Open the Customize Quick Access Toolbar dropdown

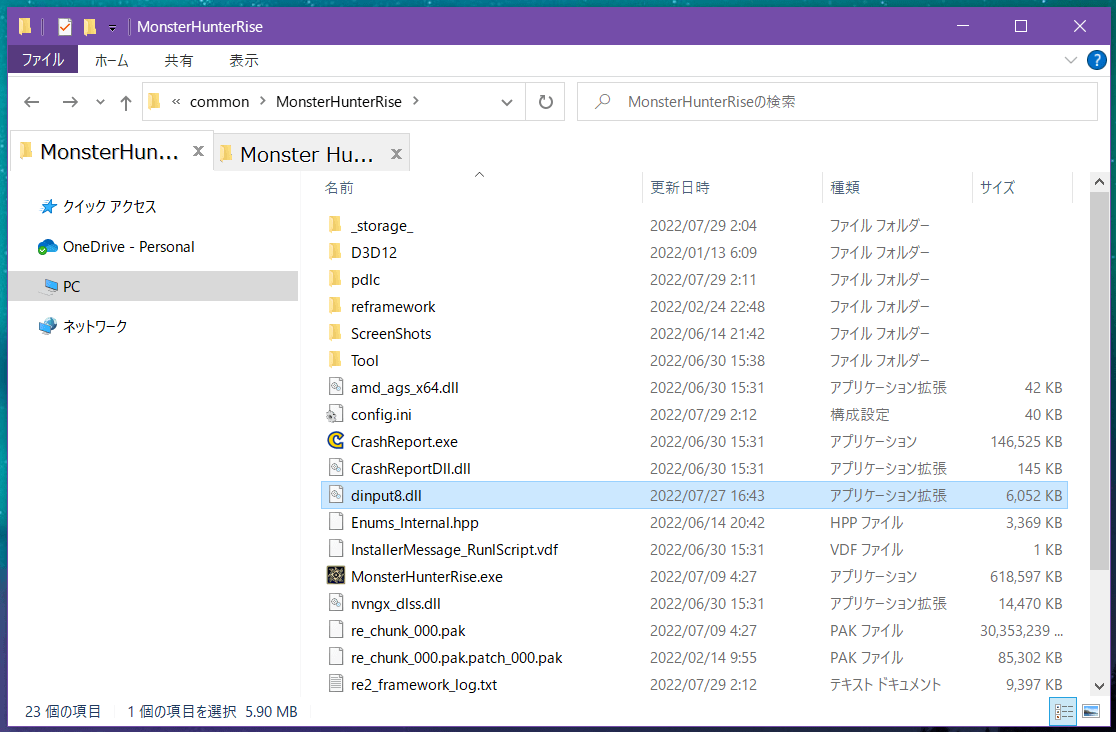(112, 28)
